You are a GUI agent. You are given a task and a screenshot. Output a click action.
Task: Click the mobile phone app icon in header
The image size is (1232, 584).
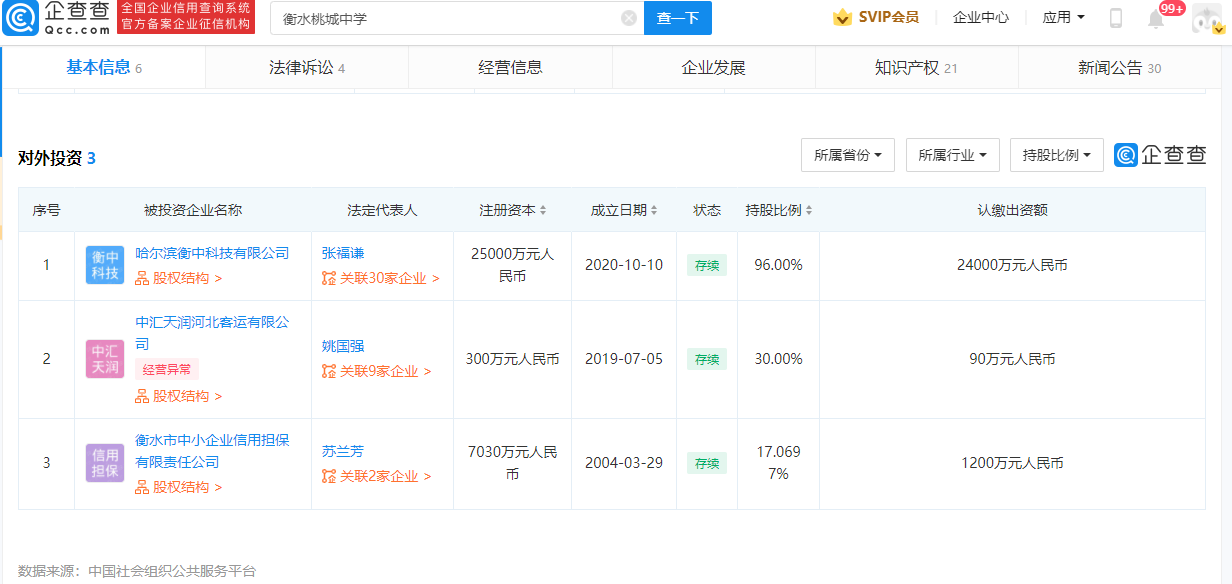(1113, 17)
